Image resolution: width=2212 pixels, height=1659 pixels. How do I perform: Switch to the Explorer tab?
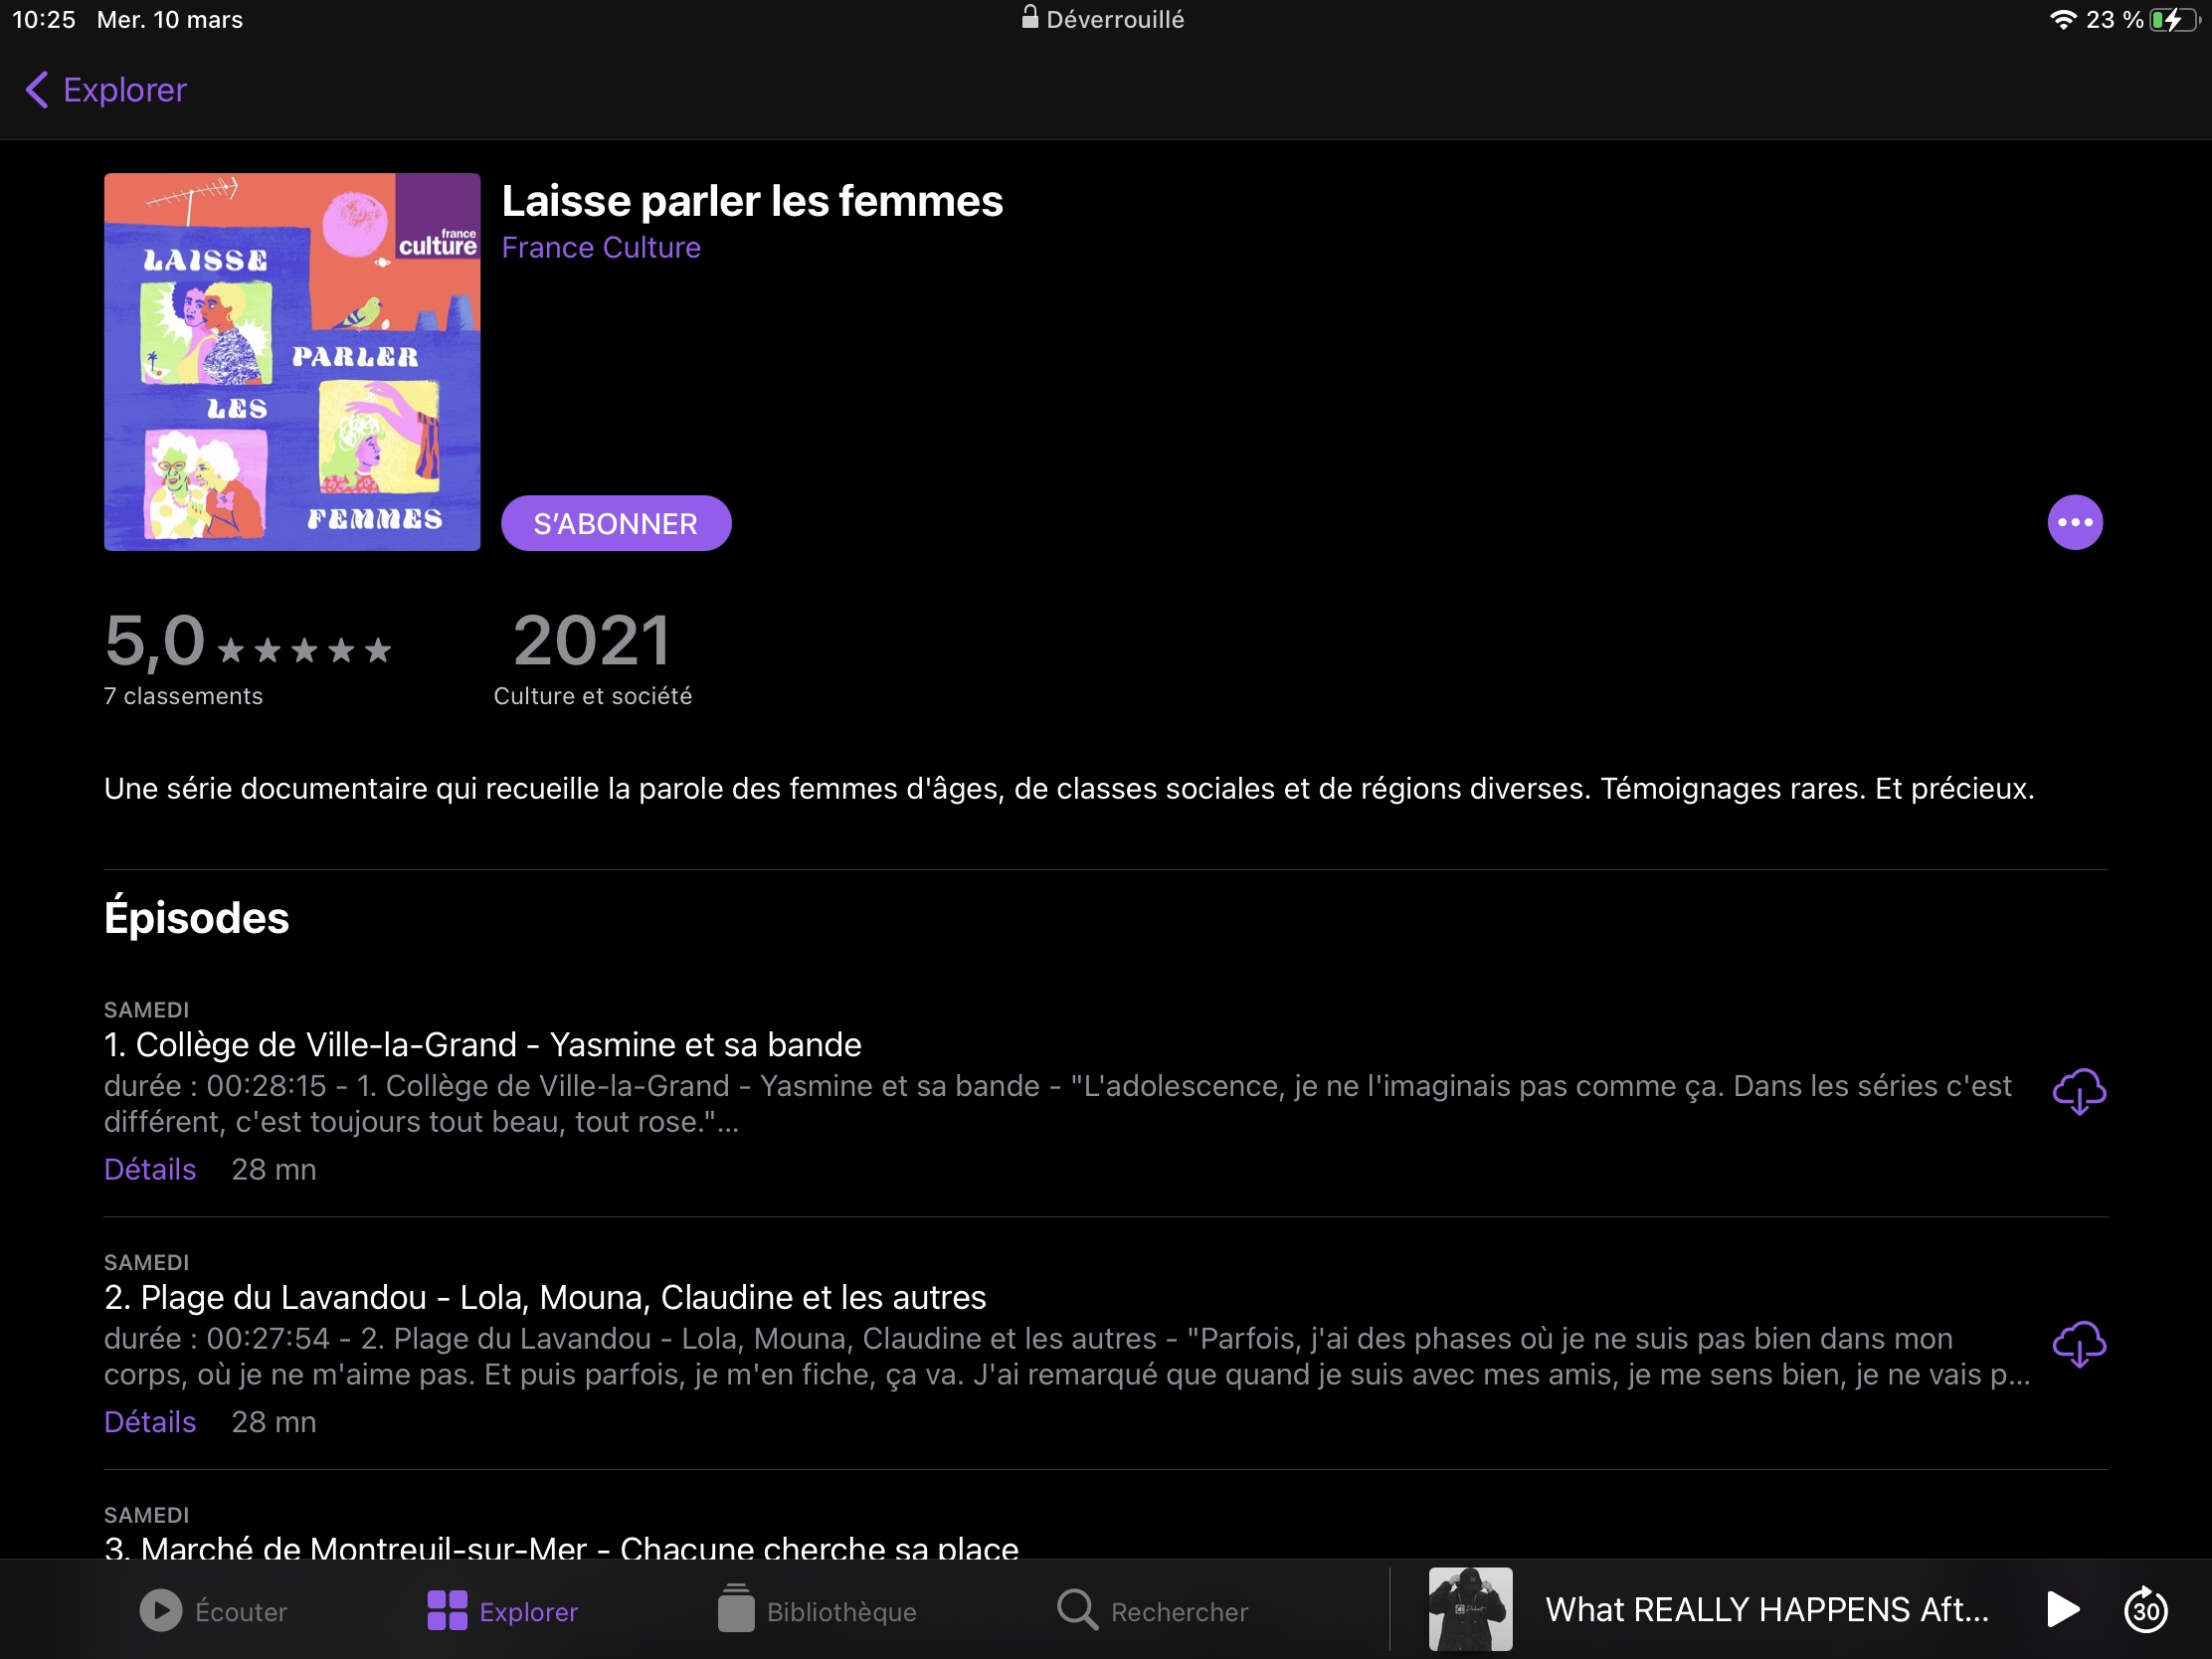click(x=502, y=1611)
